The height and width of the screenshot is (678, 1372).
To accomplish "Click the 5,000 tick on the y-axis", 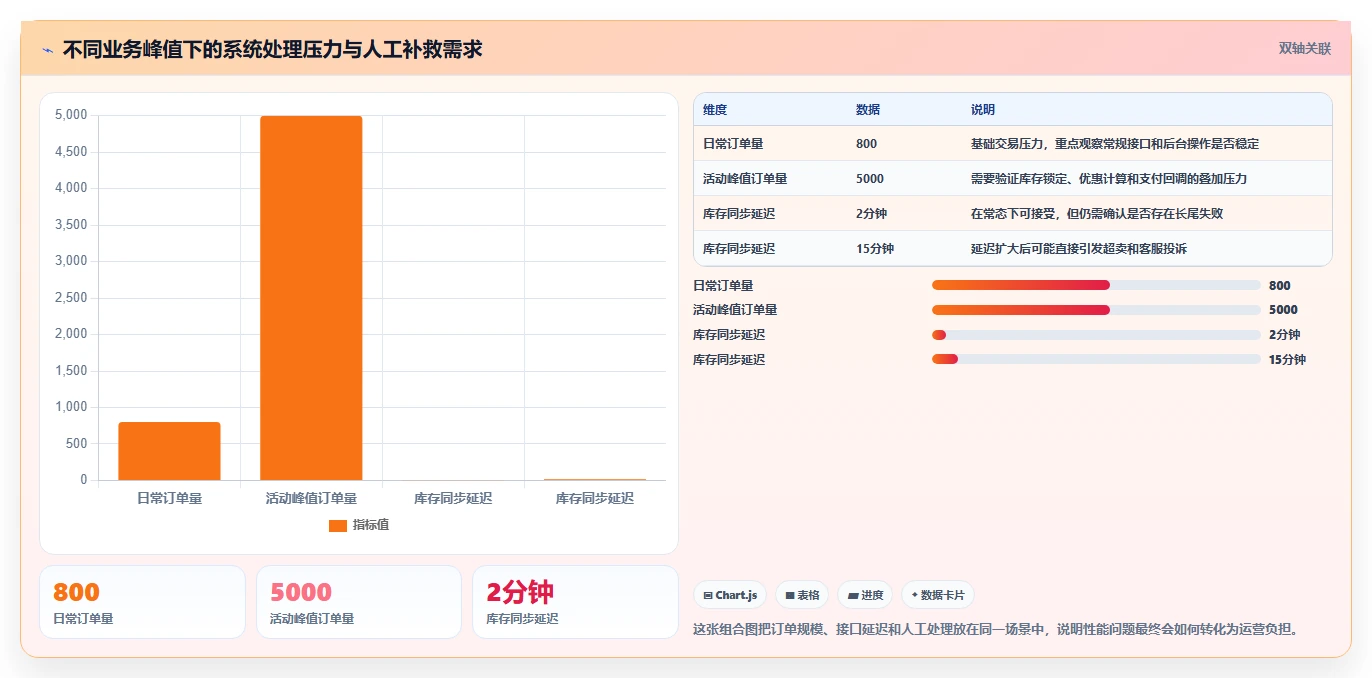I will pyautogui.click(x=71, y=115).
